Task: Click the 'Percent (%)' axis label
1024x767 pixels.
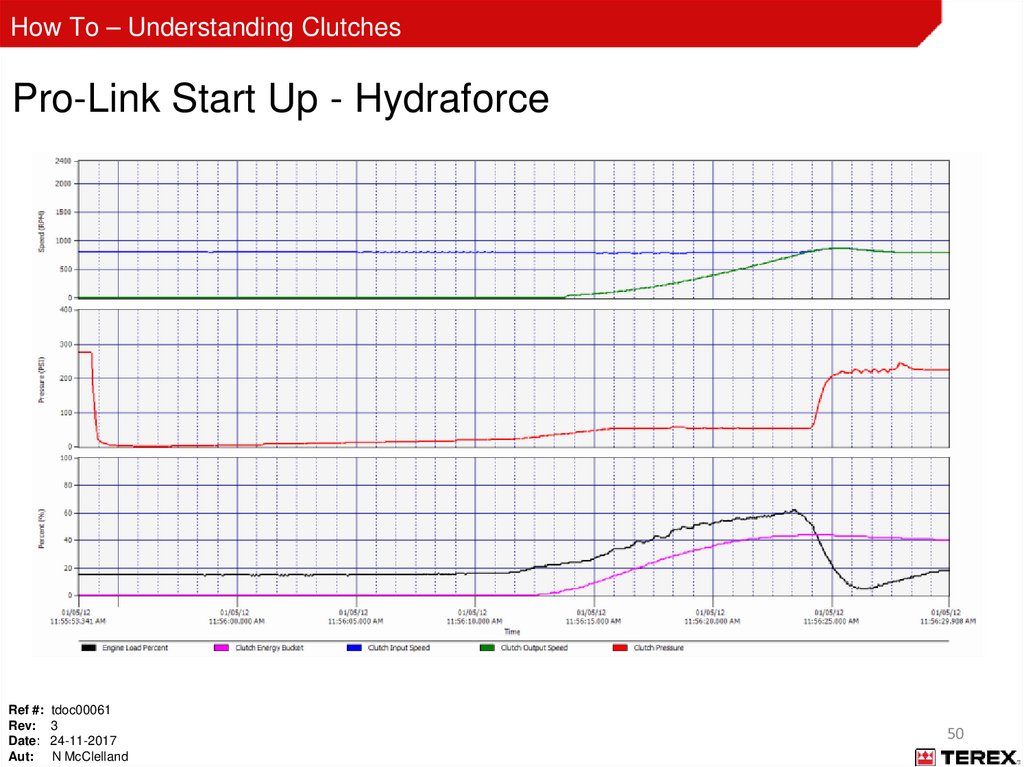Action: point(41,528)
